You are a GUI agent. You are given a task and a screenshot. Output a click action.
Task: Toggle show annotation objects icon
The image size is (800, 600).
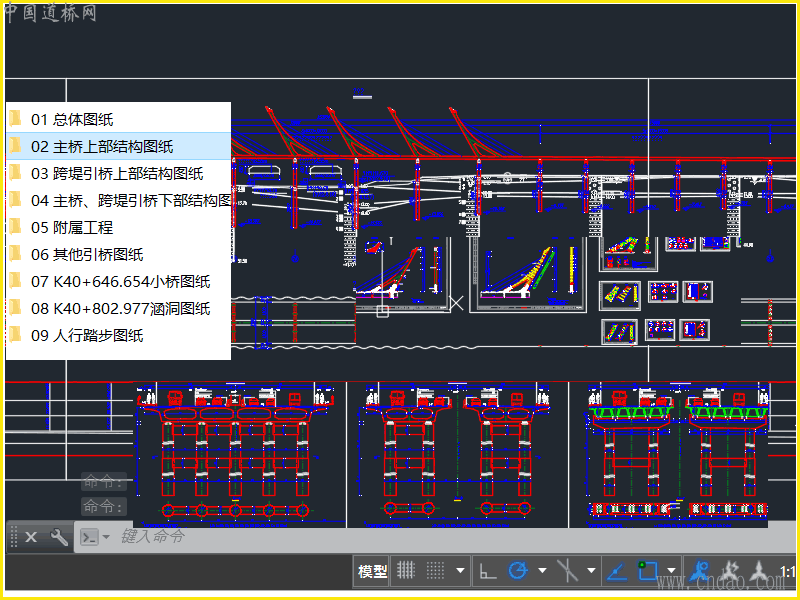(x=699, y=570)
